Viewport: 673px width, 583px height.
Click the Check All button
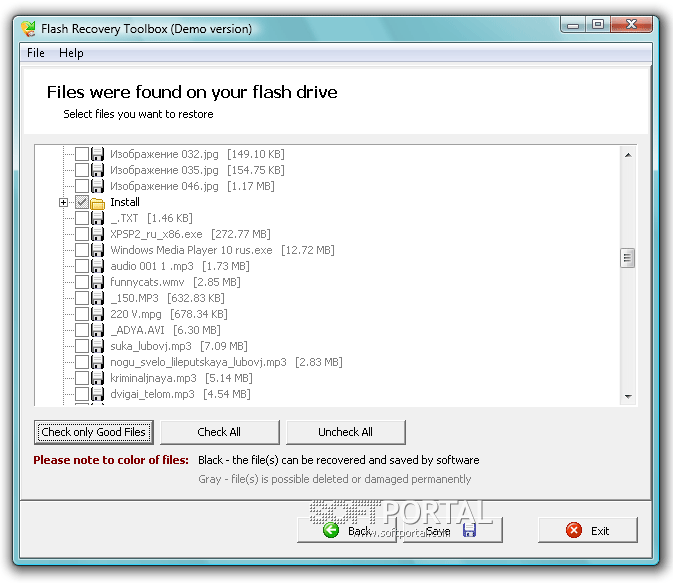pos(219,432)
